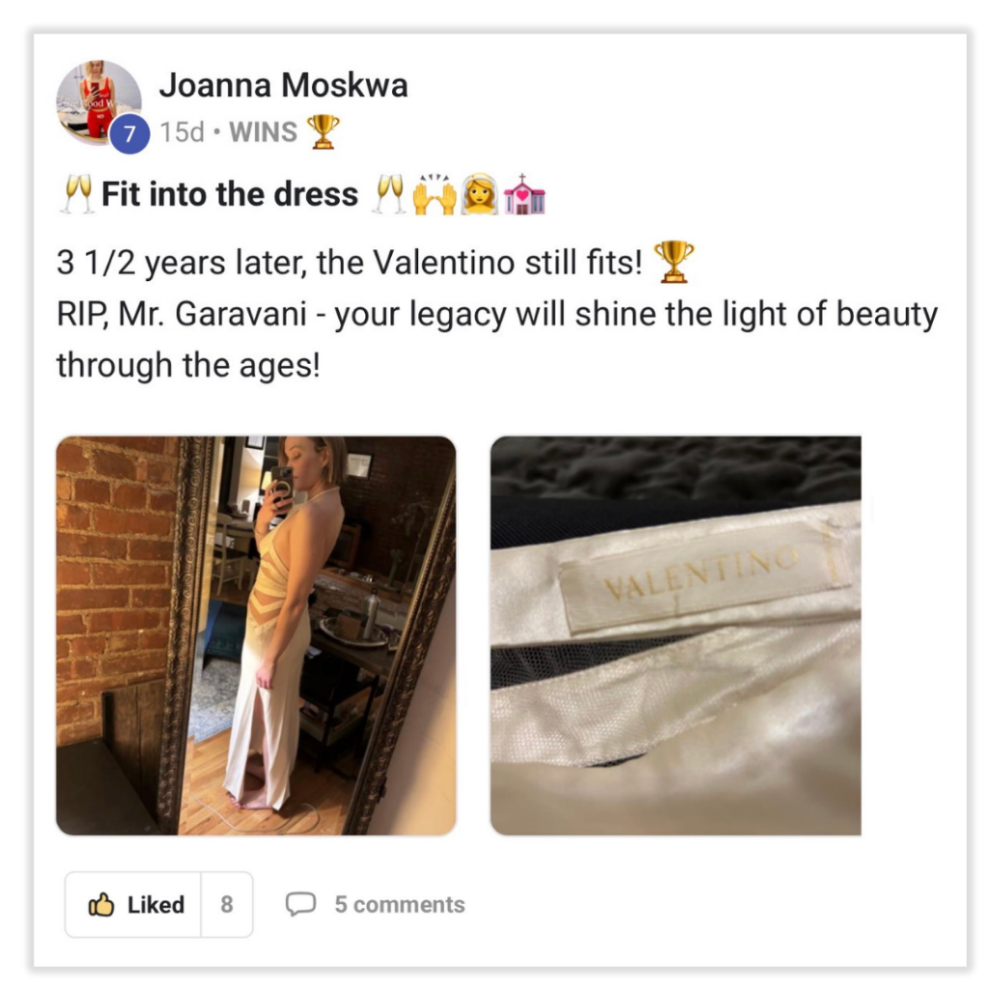
Task: Click the level 7 badge on avatar
Action: 129,134
